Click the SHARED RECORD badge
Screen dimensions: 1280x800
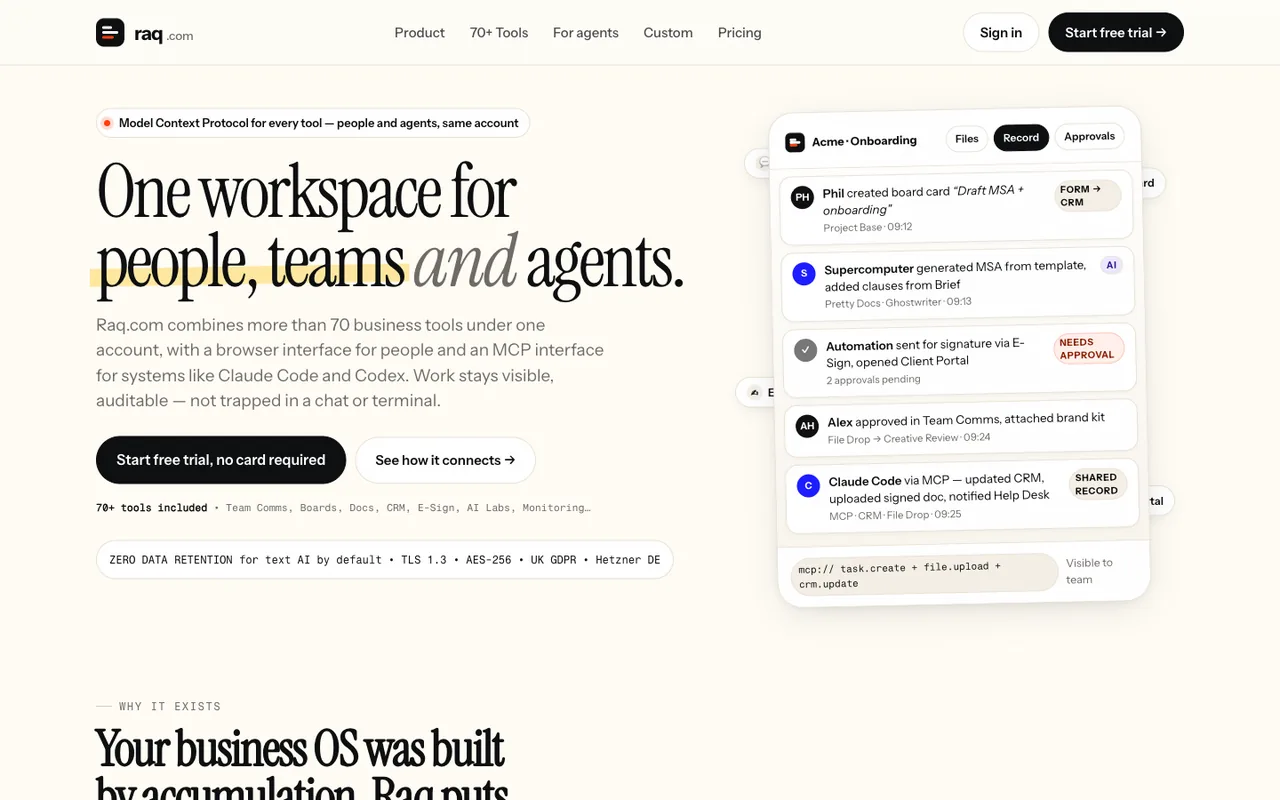(x=1097, y=484)
